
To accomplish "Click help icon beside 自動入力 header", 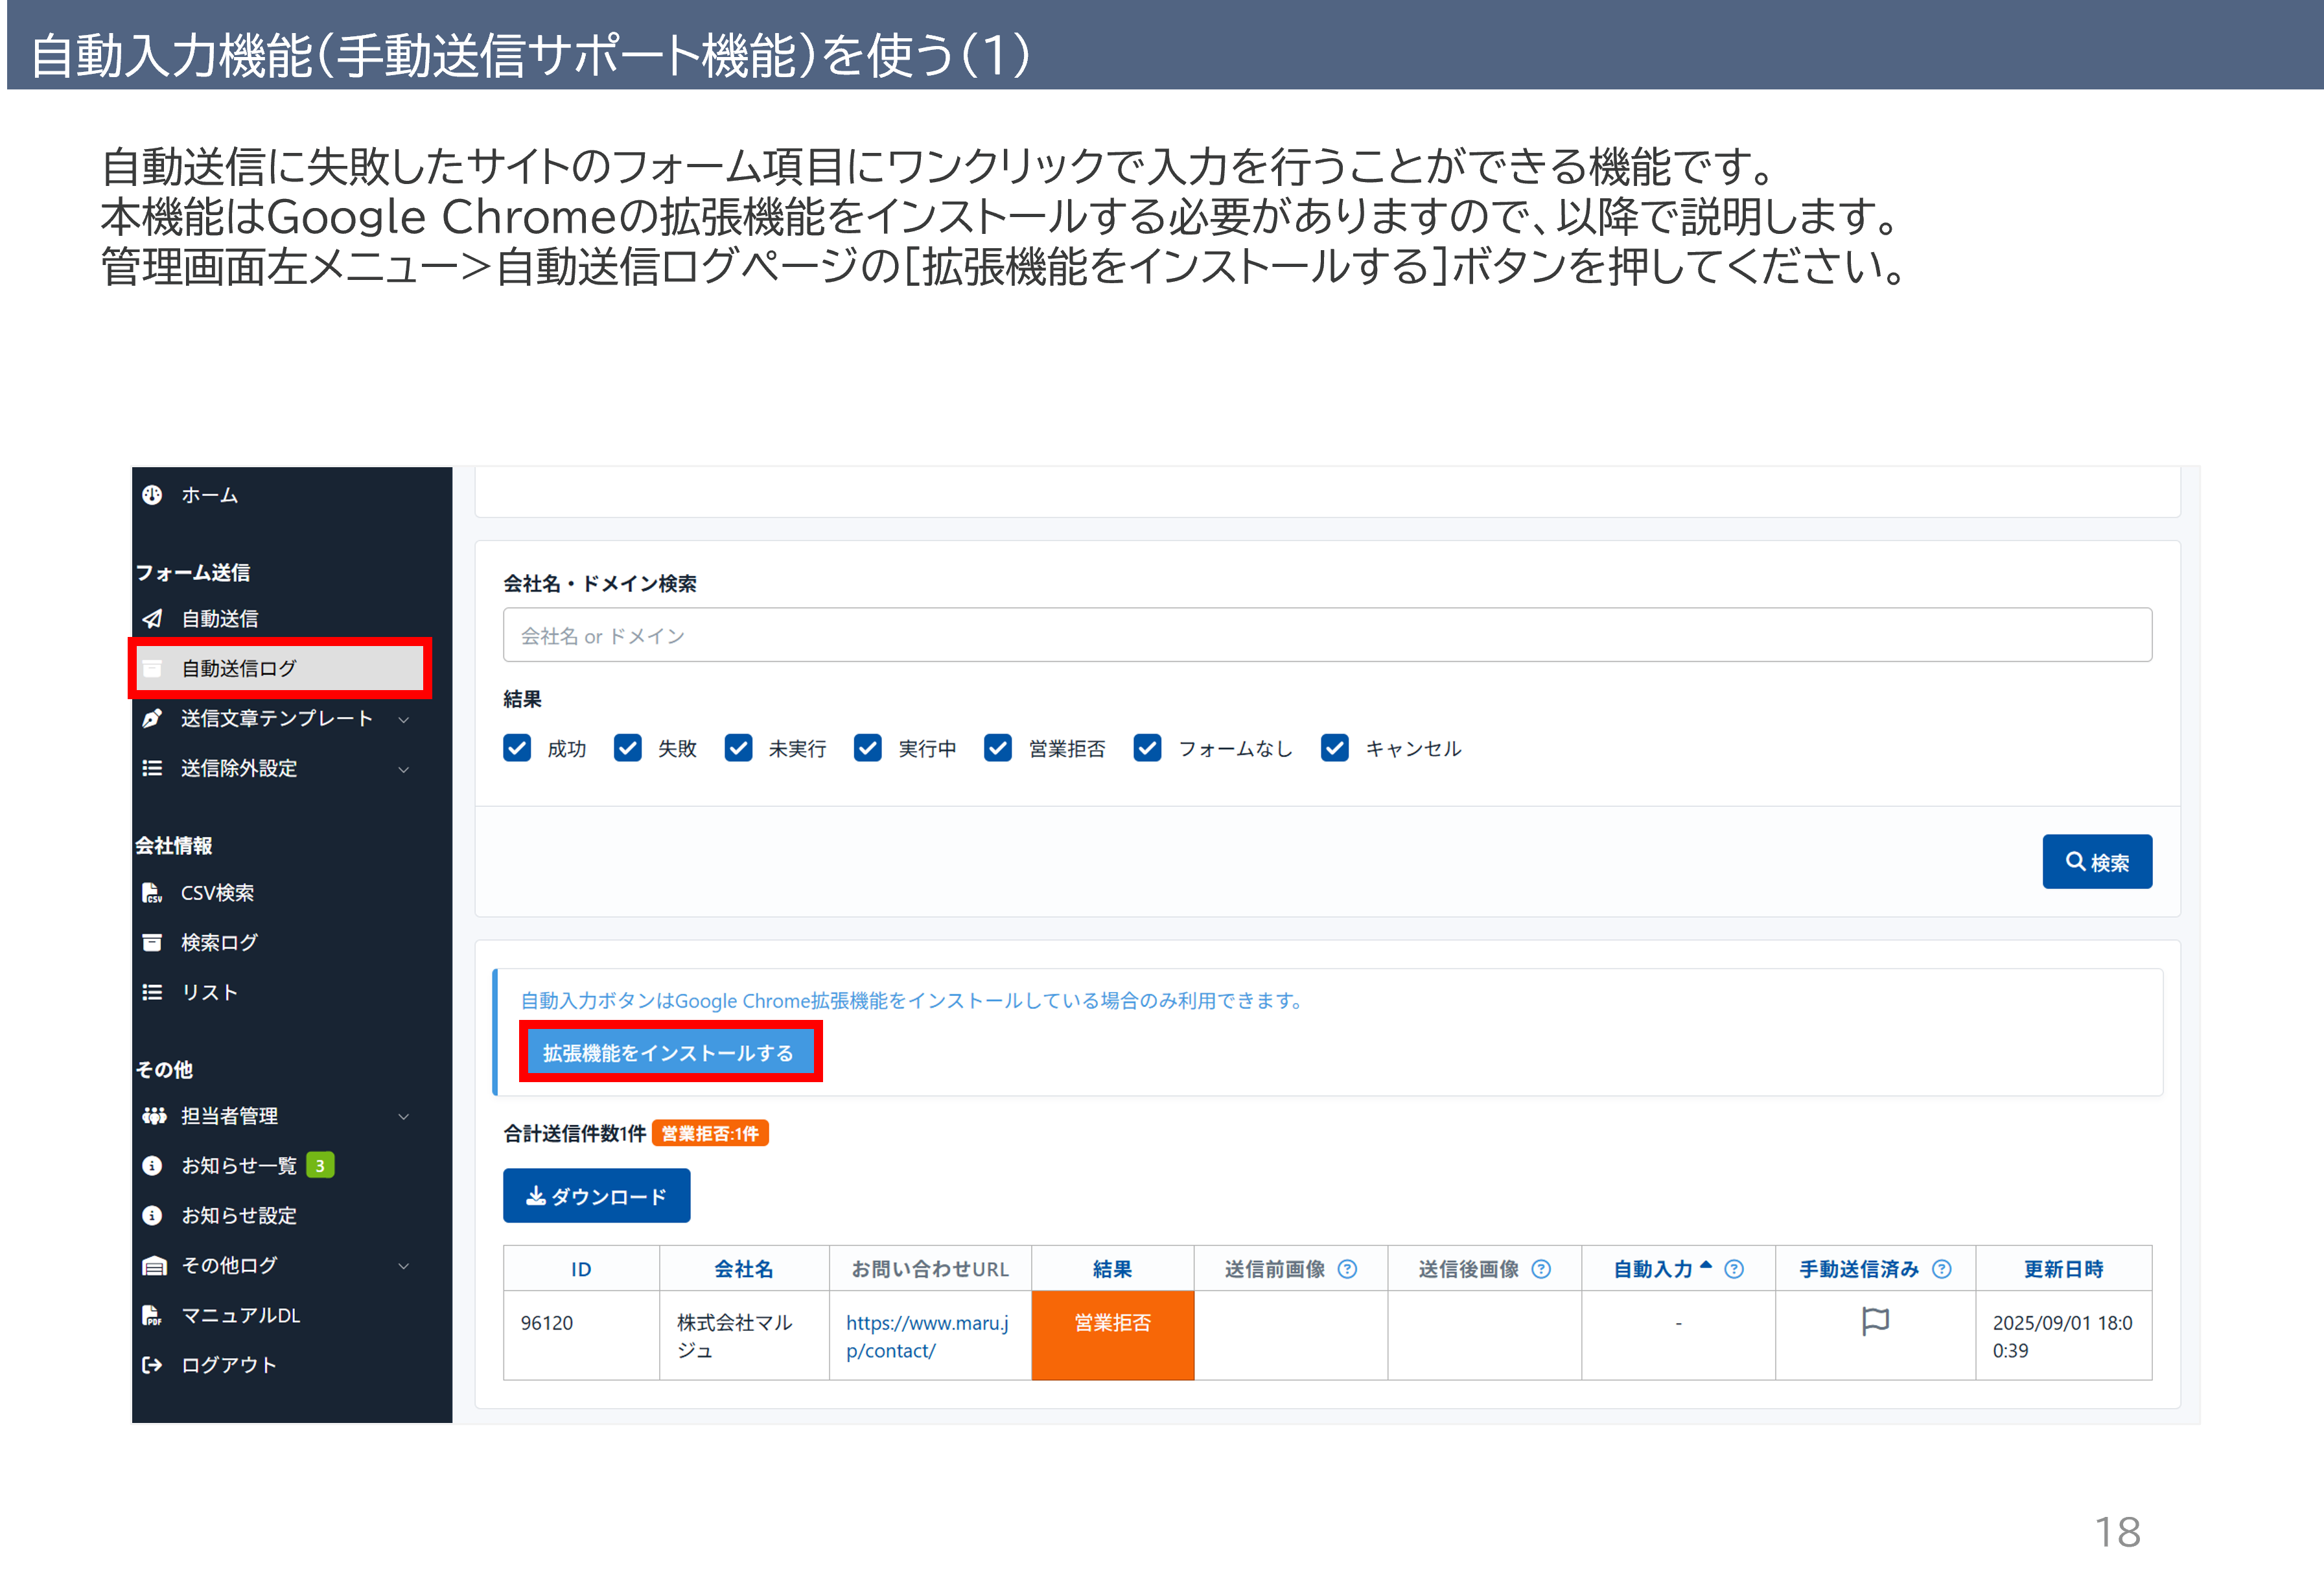I will (x=1734, y=1269).
